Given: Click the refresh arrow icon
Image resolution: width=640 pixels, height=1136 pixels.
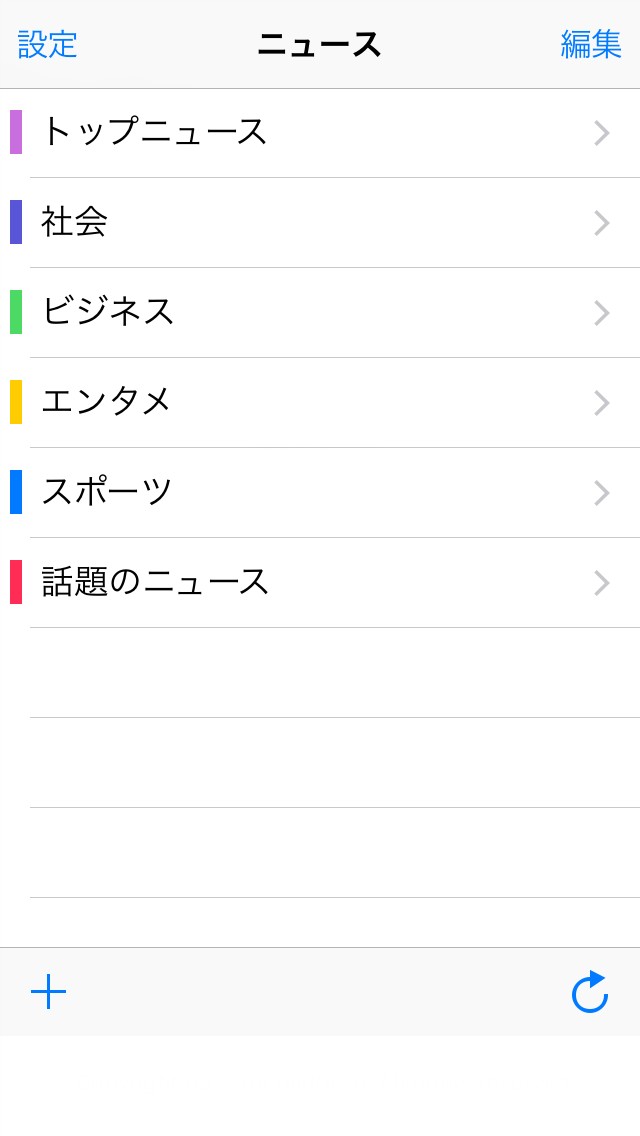Looking at the screenshot, I should [x=590, y=992].
